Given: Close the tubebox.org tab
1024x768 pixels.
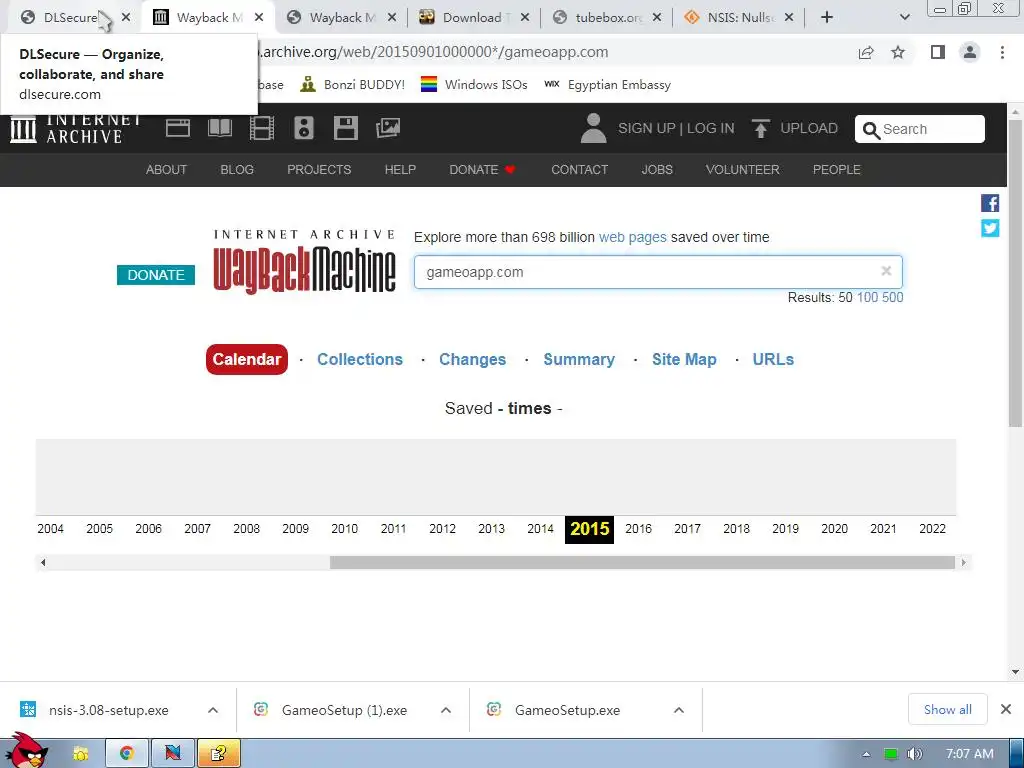Looking at the screenshot, I should (657, 18).
